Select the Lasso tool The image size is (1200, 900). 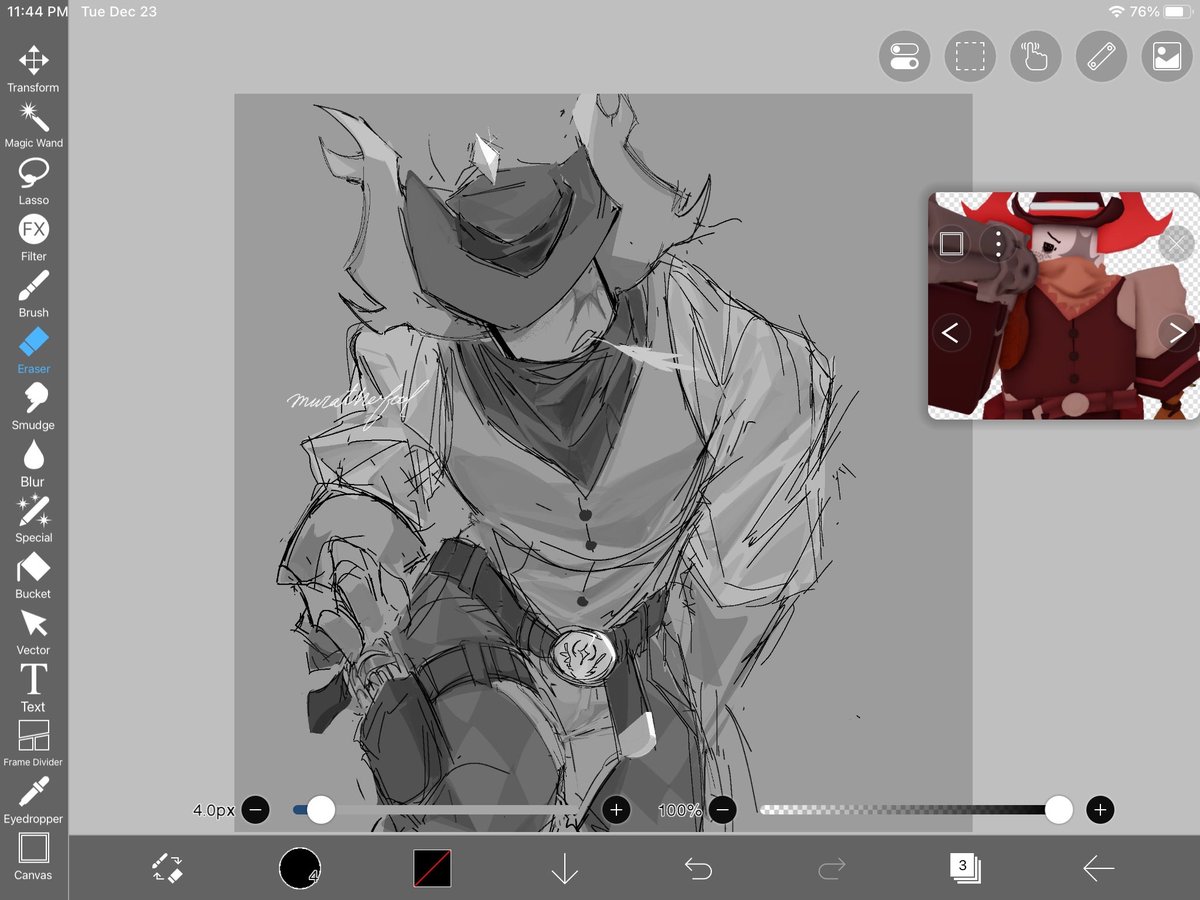pyautogui.click(x=33, y=182)
